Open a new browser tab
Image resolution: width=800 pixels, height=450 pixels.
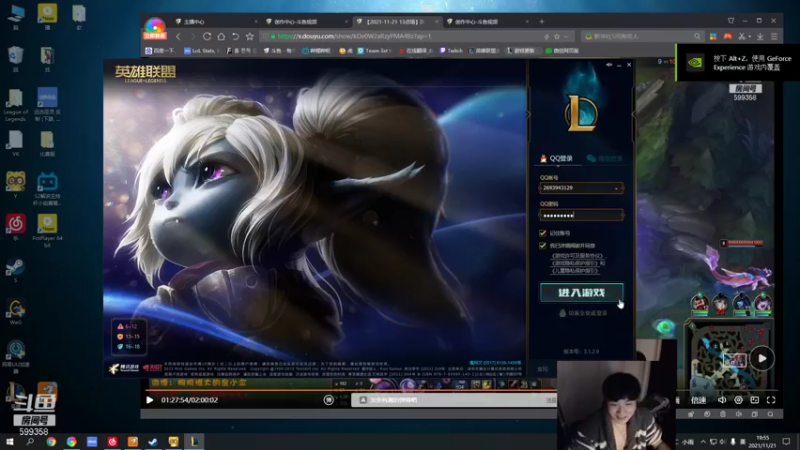point(542,21)
